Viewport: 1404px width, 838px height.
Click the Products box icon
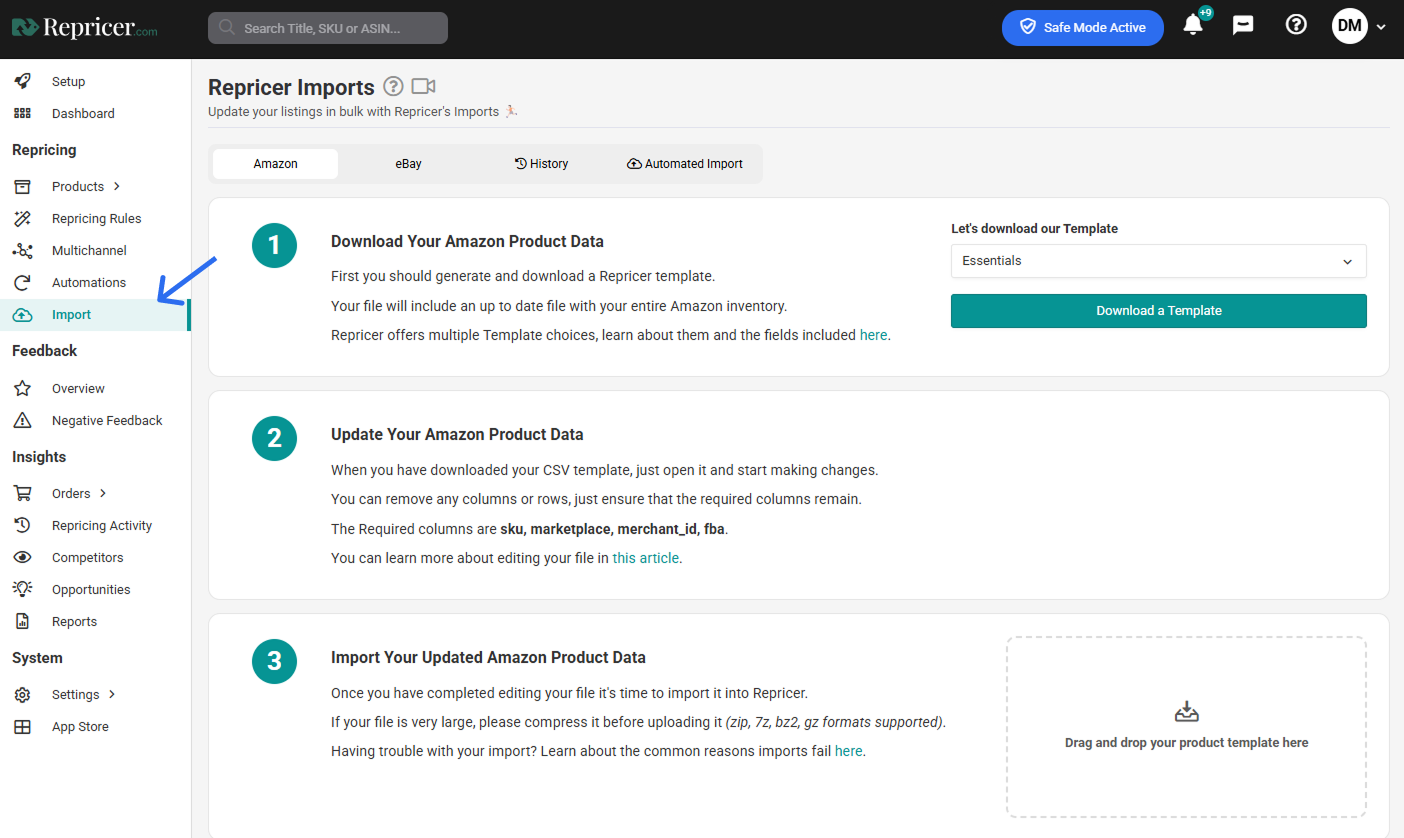[22, 186]
